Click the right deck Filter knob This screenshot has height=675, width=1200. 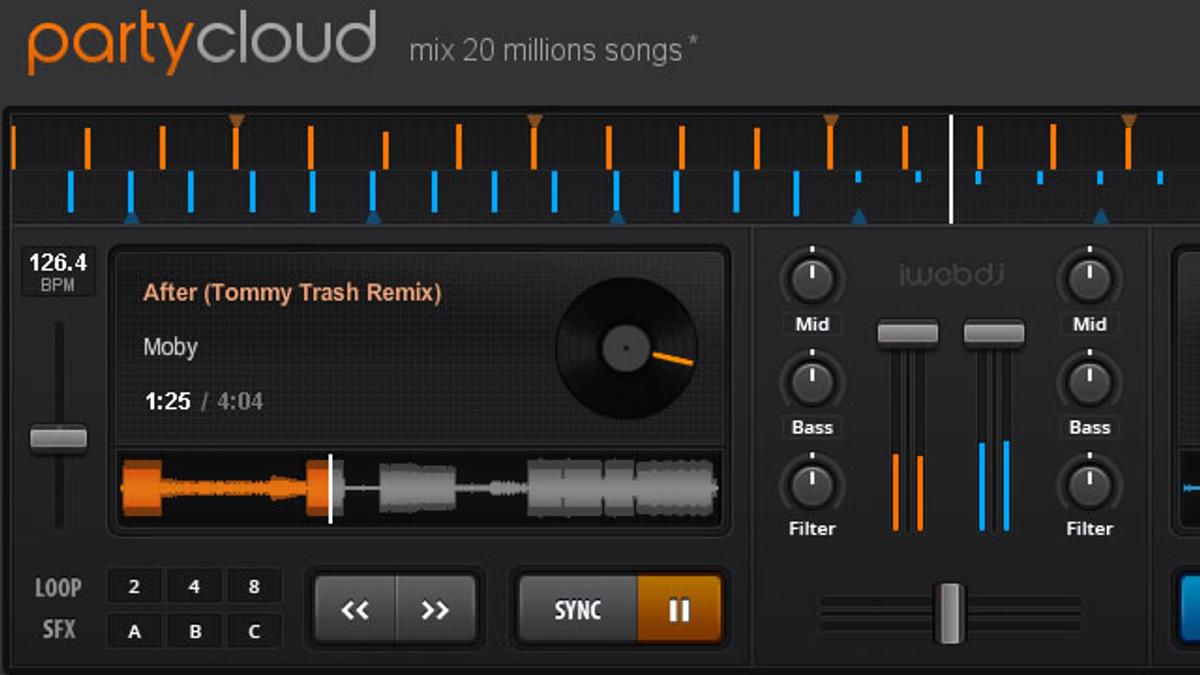(1089, 484)
